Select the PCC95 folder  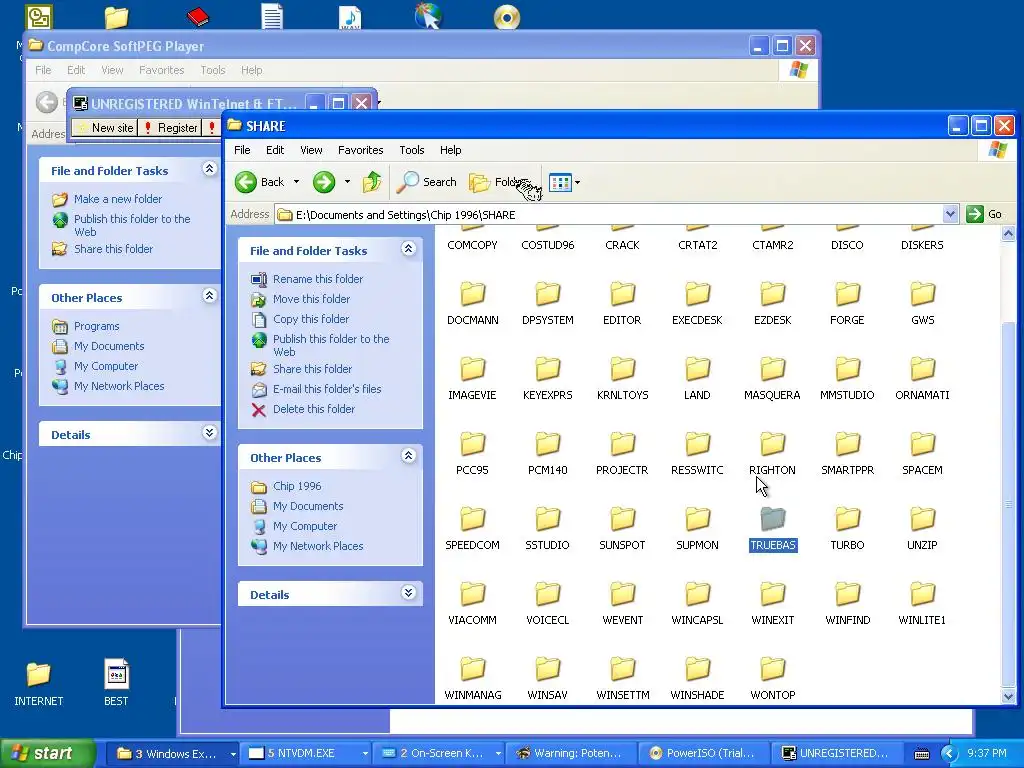(x=472, y=454)
